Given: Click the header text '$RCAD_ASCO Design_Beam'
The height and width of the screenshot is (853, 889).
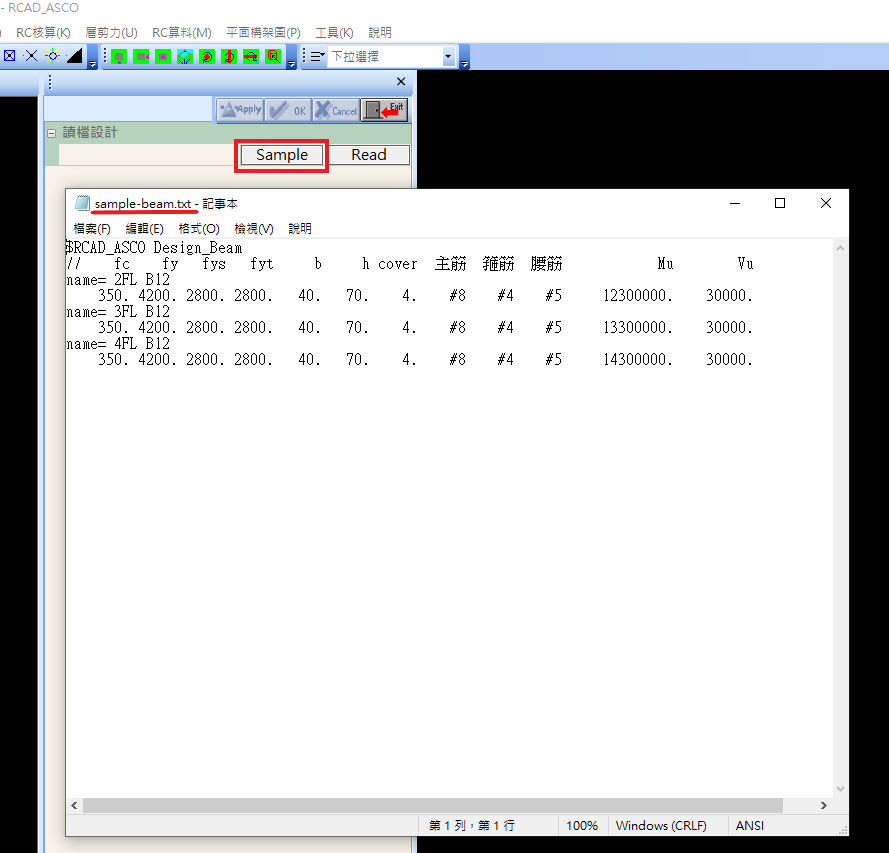Looking at the screenshot, I should [x=154, y=248].
